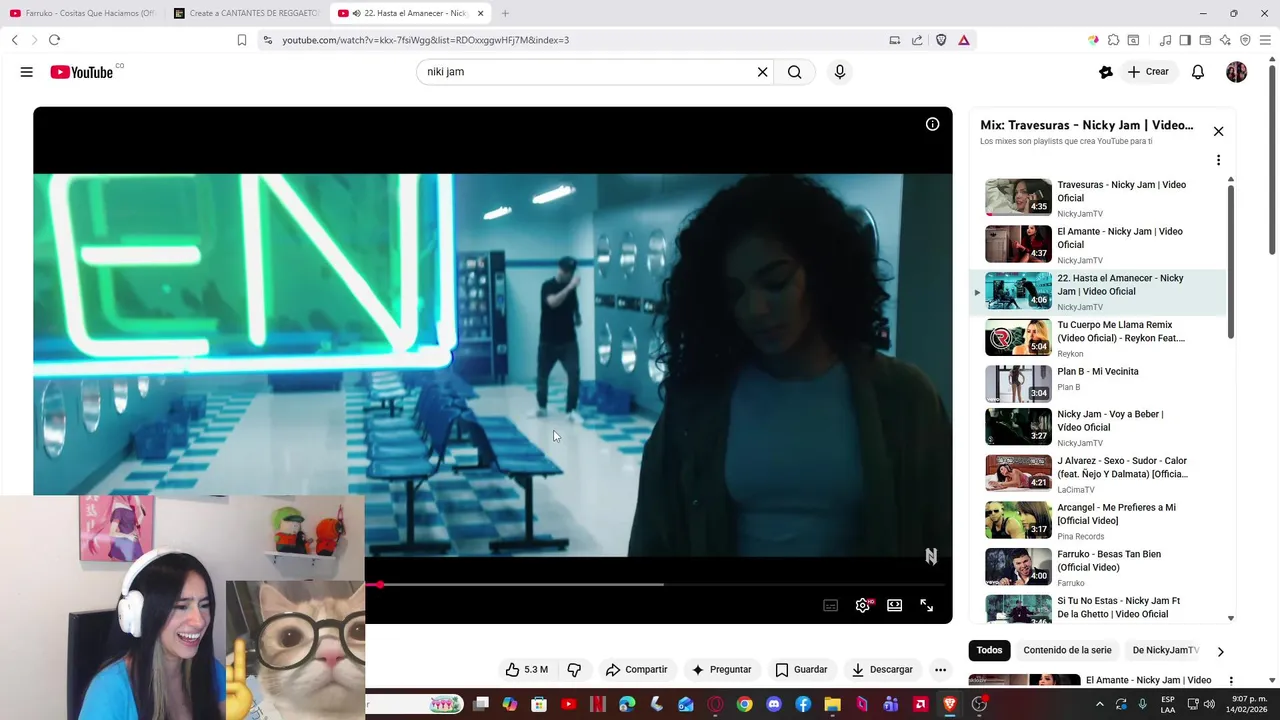Share this page from address bar

pos(917,40)
